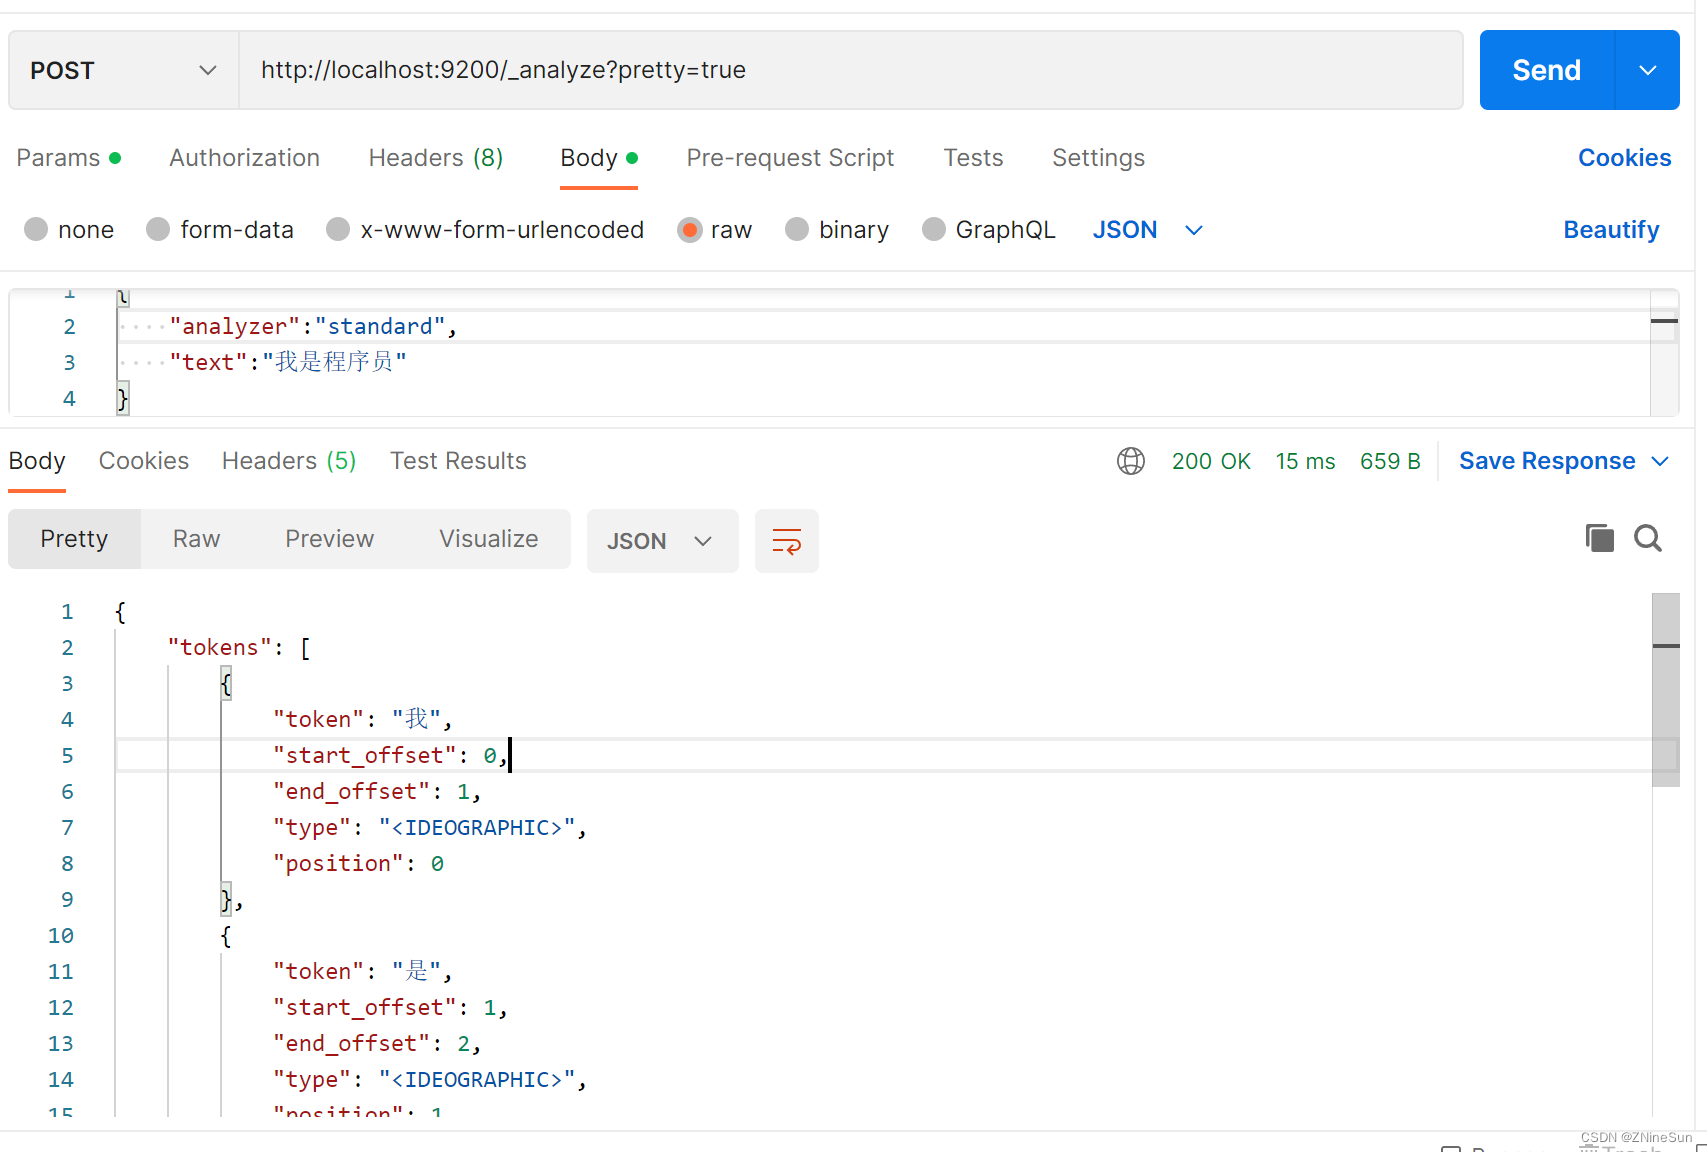Open request body JSON format dropdown

click(1148, 230)
